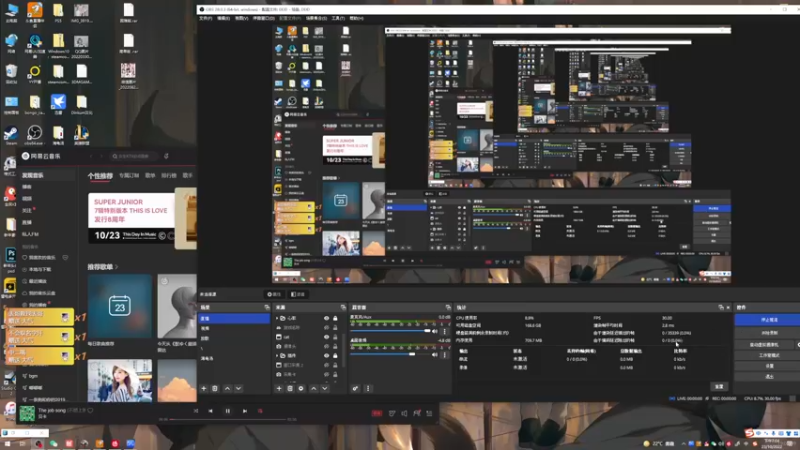Unlock the first group source lock

[335, 318]
